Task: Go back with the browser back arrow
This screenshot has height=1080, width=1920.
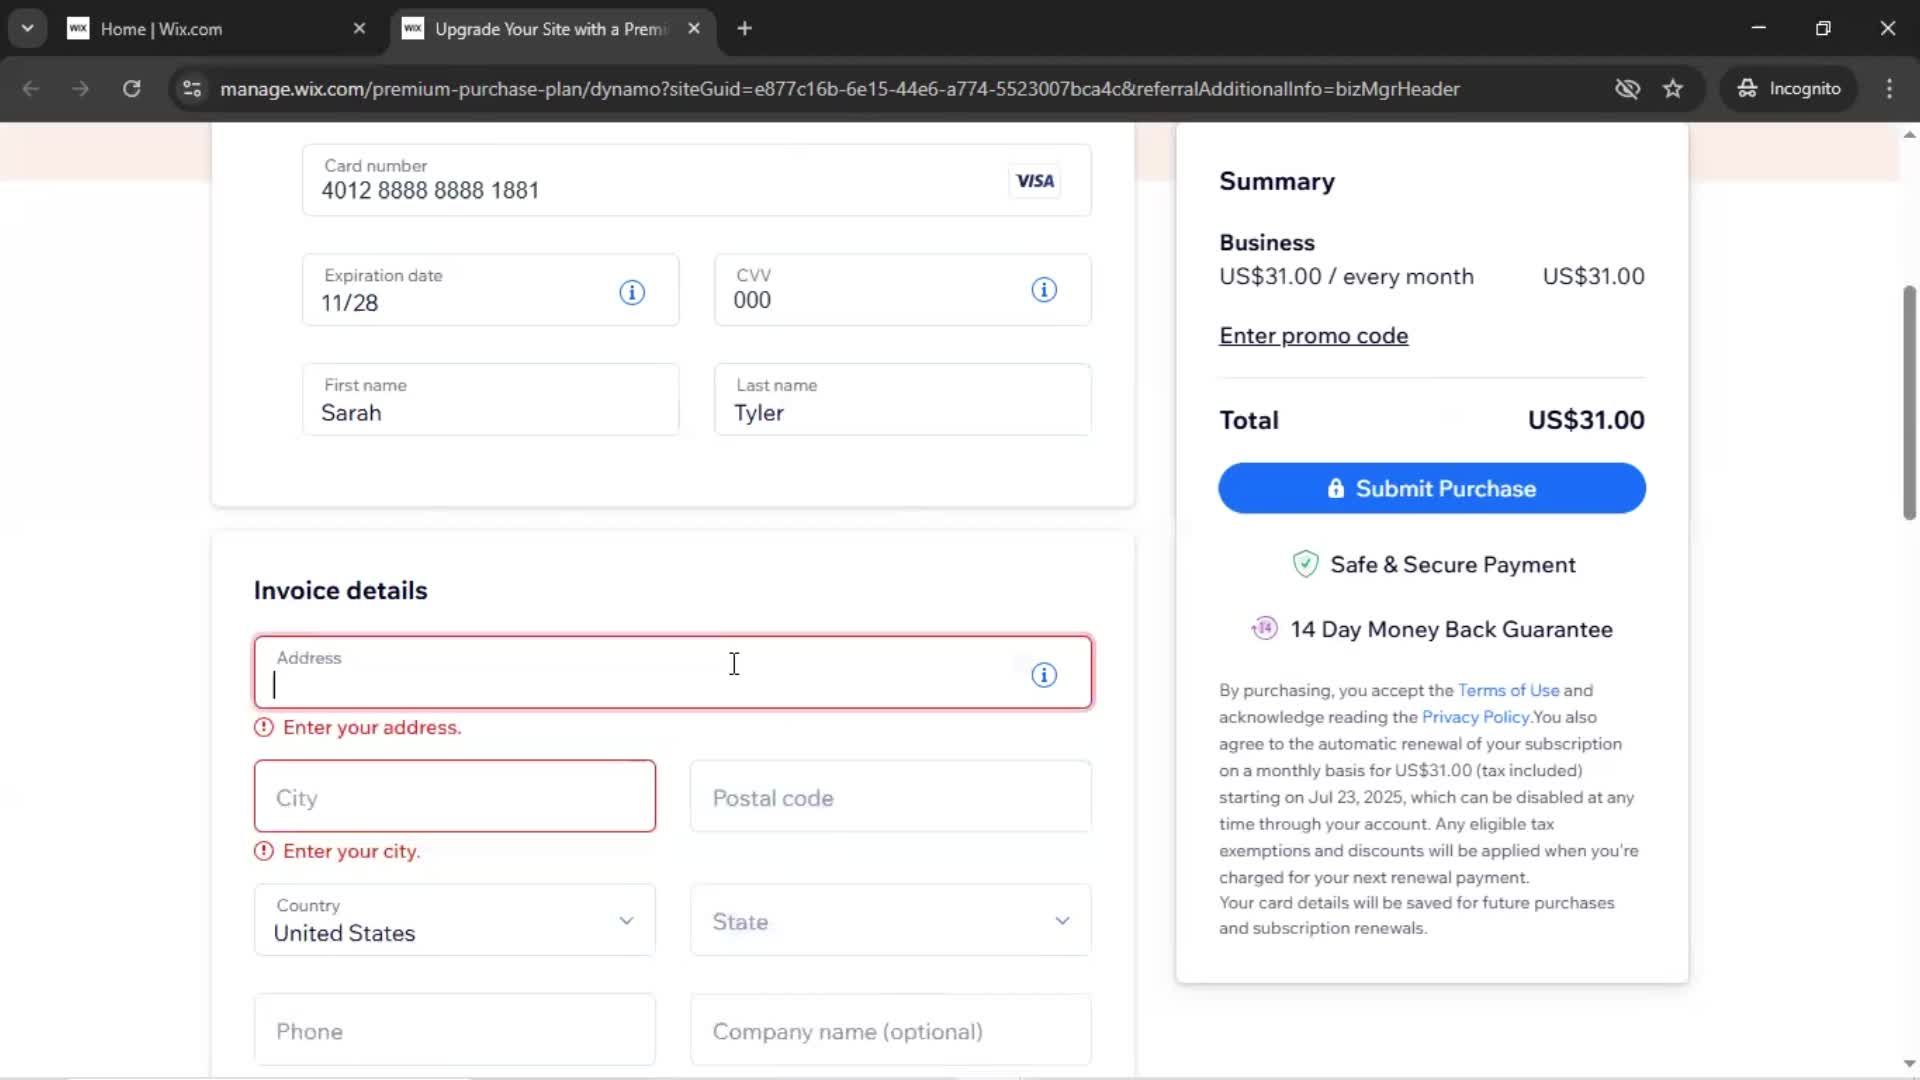Action: 31,88
